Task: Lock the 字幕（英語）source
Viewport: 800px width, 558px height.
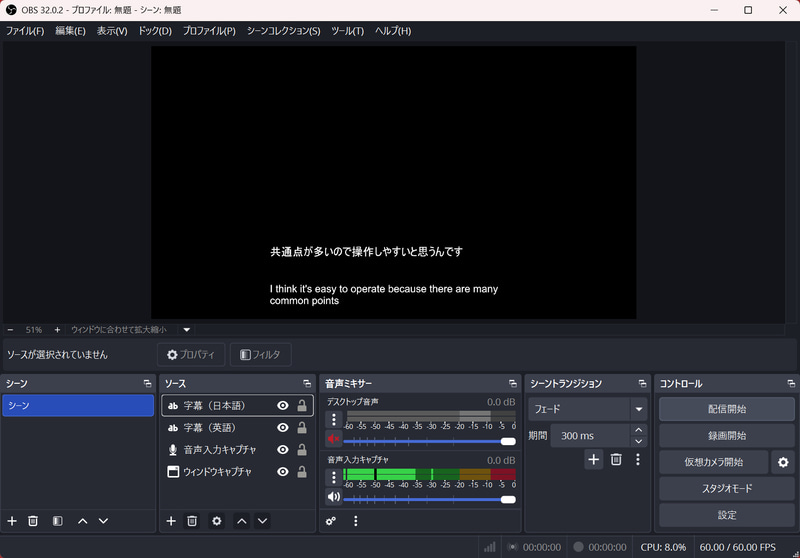Action: [302, 427]
